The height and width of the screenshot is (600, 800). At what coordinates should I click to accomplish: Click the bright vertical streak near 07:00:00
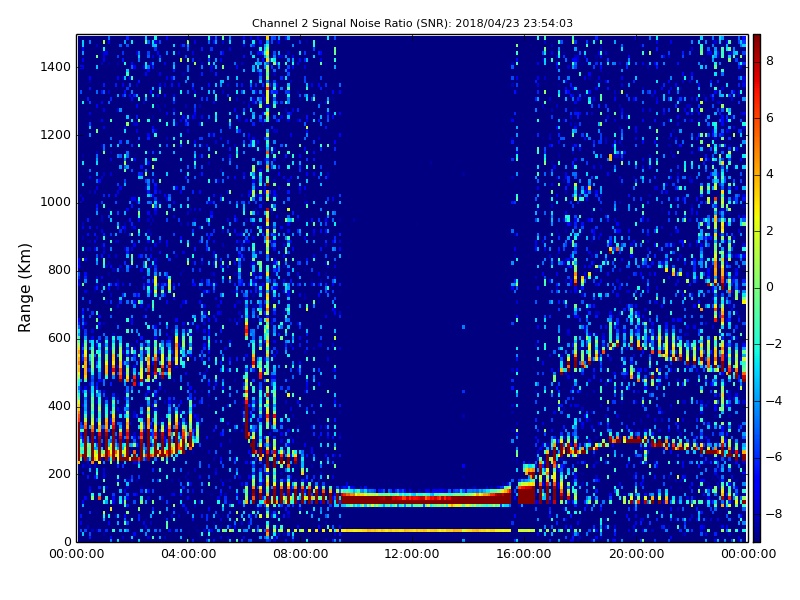pos(267,288)
